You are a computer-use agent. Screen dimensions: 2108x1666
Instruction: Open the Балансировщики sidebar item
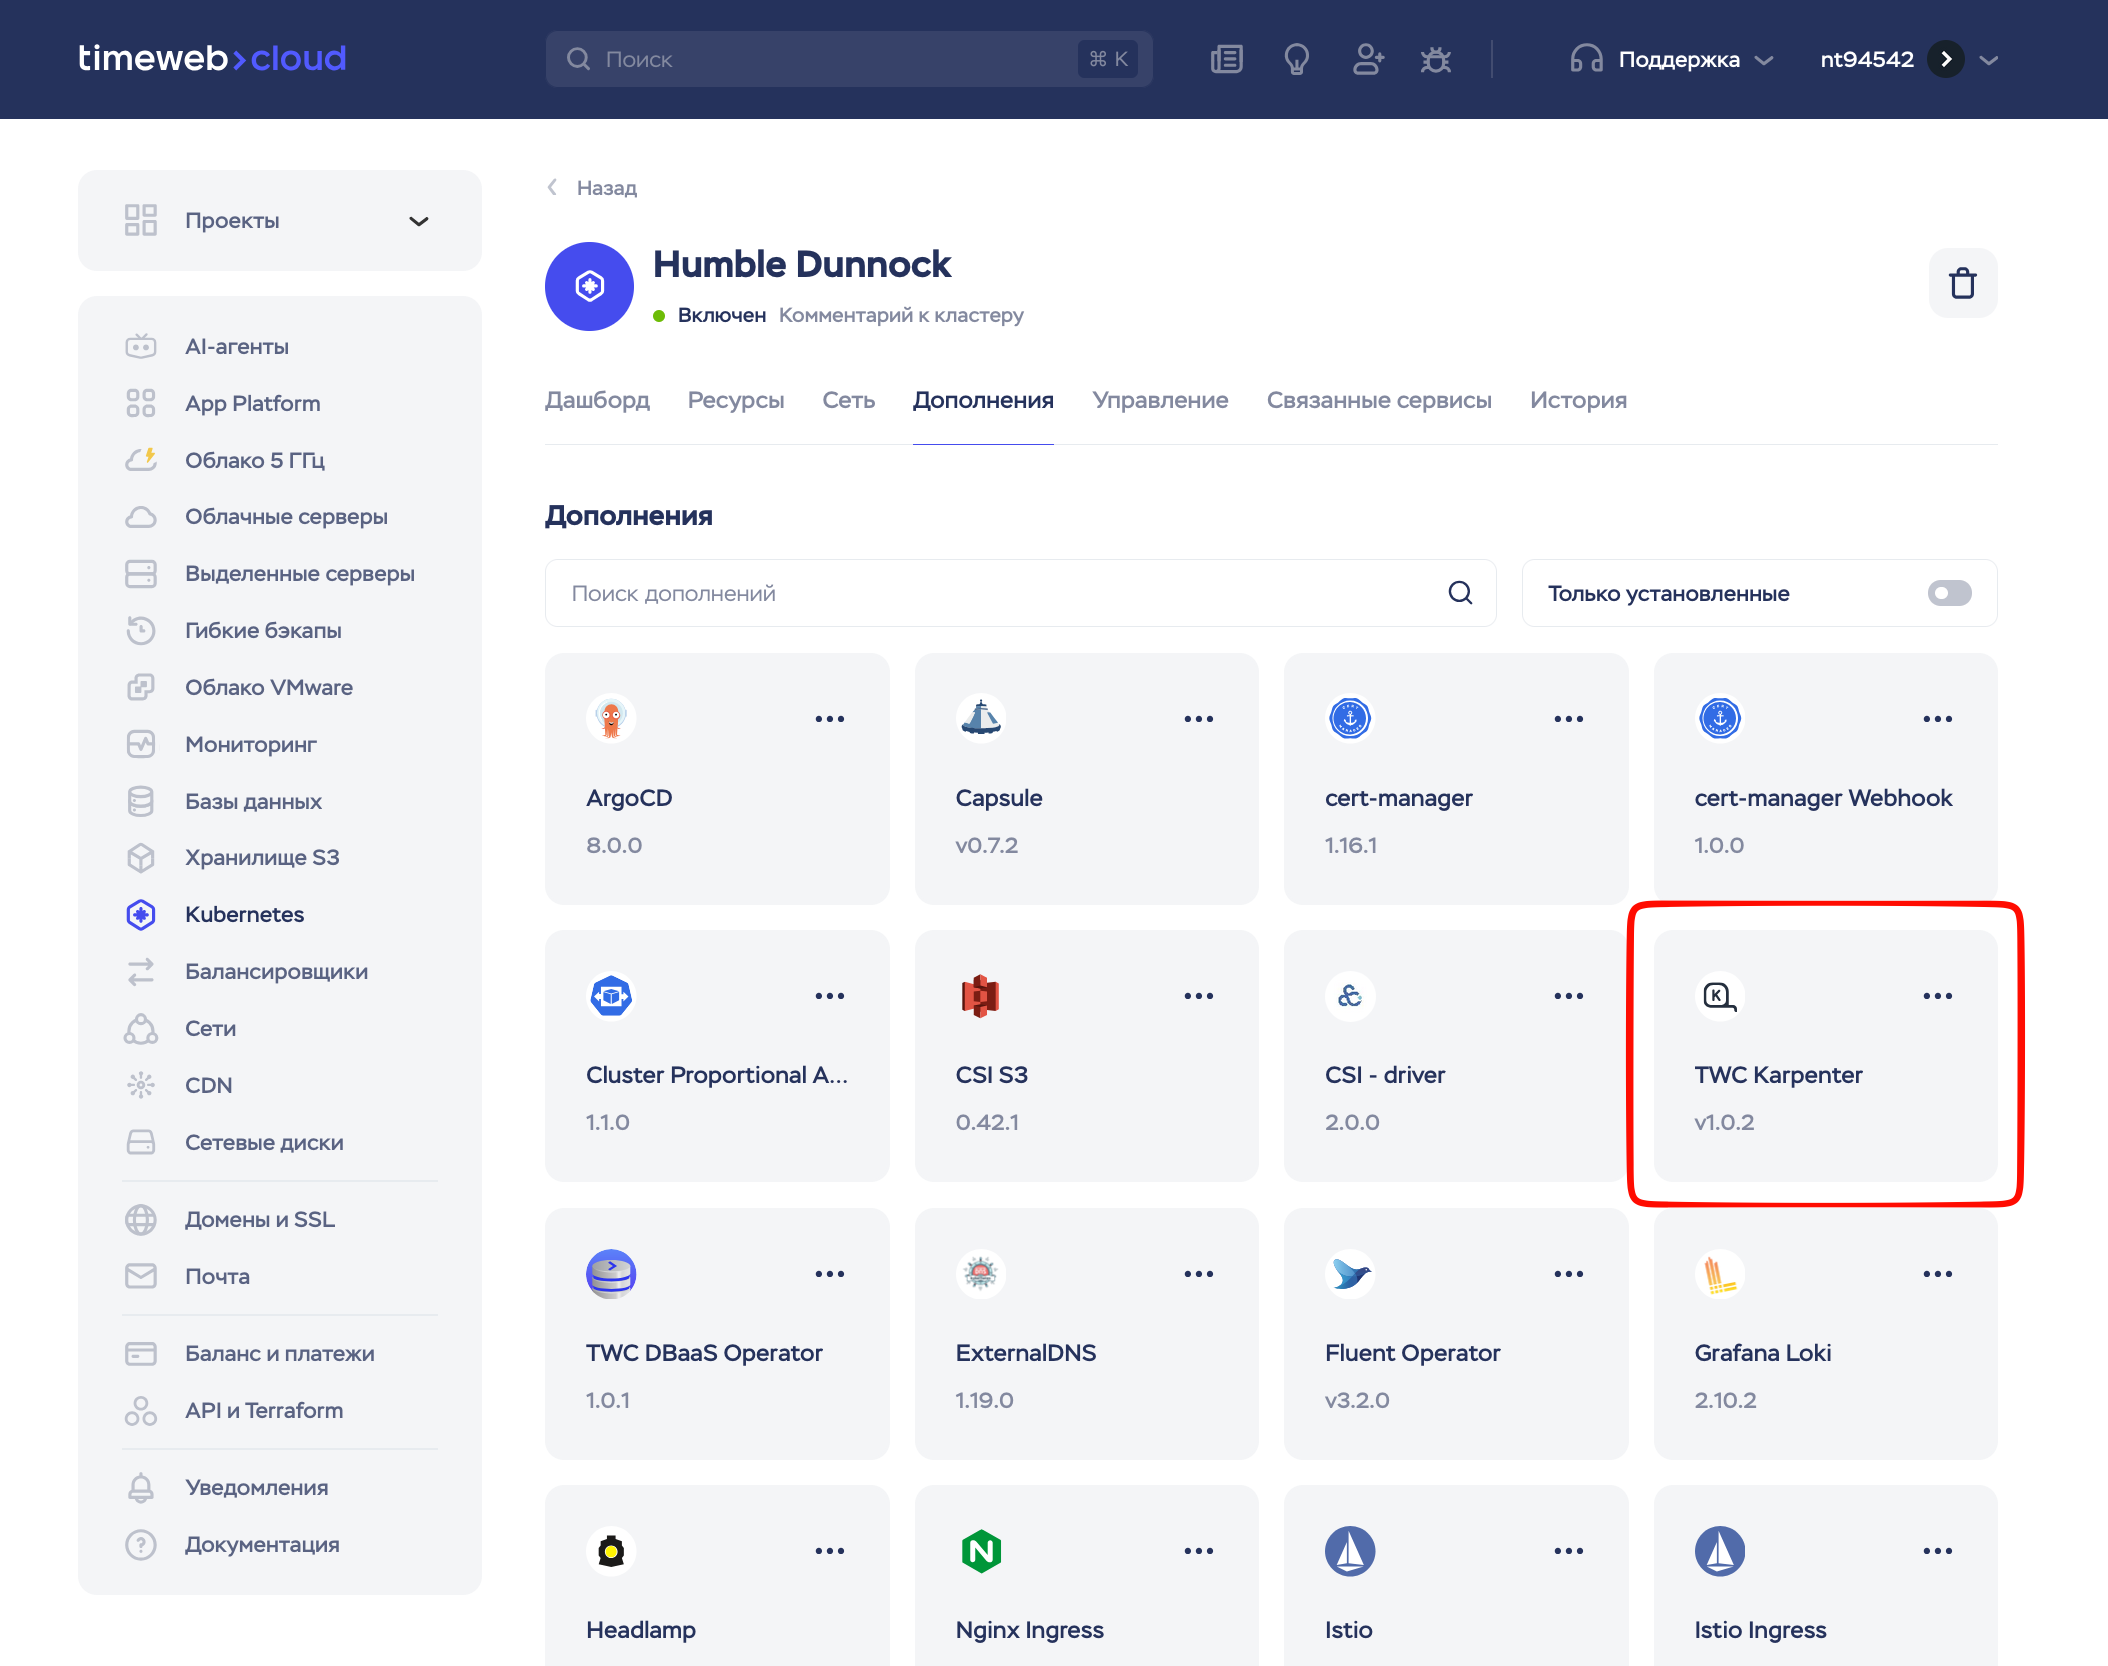click(x=277, y=971)
